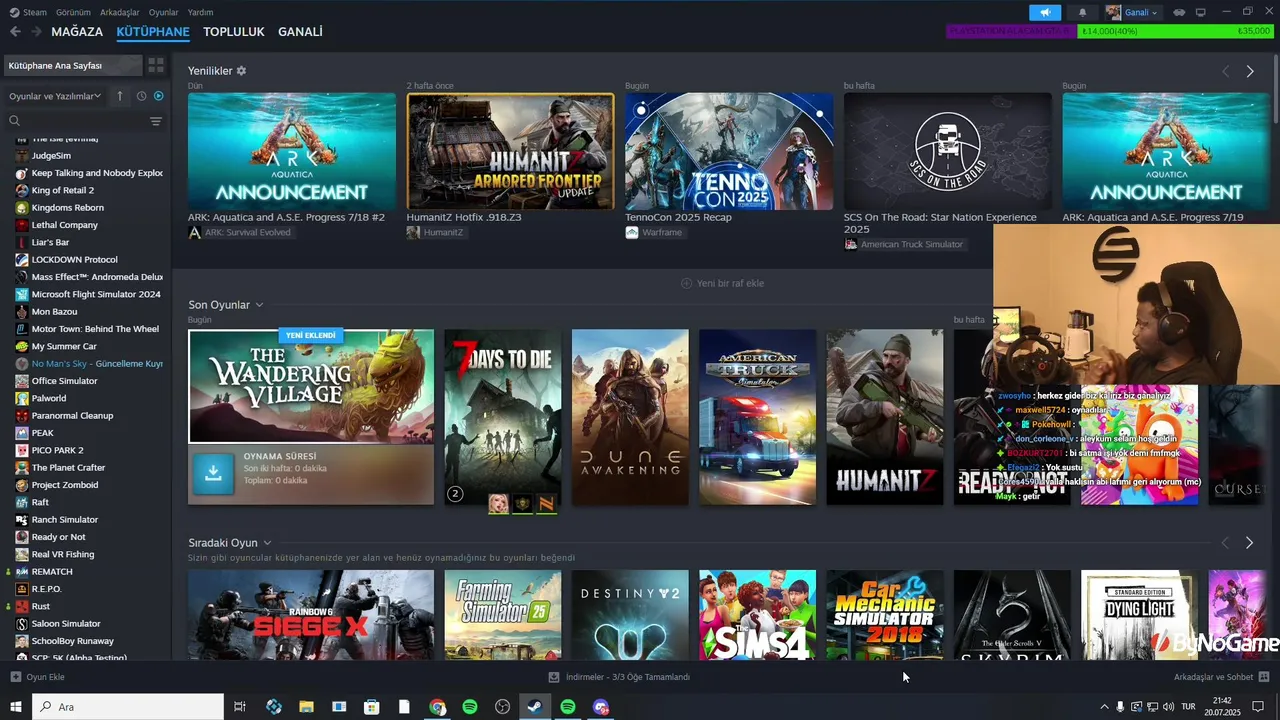Open the Arkadaşlar menu
The height and width of the screenshot is (720, 1280).
coord(120,12)
